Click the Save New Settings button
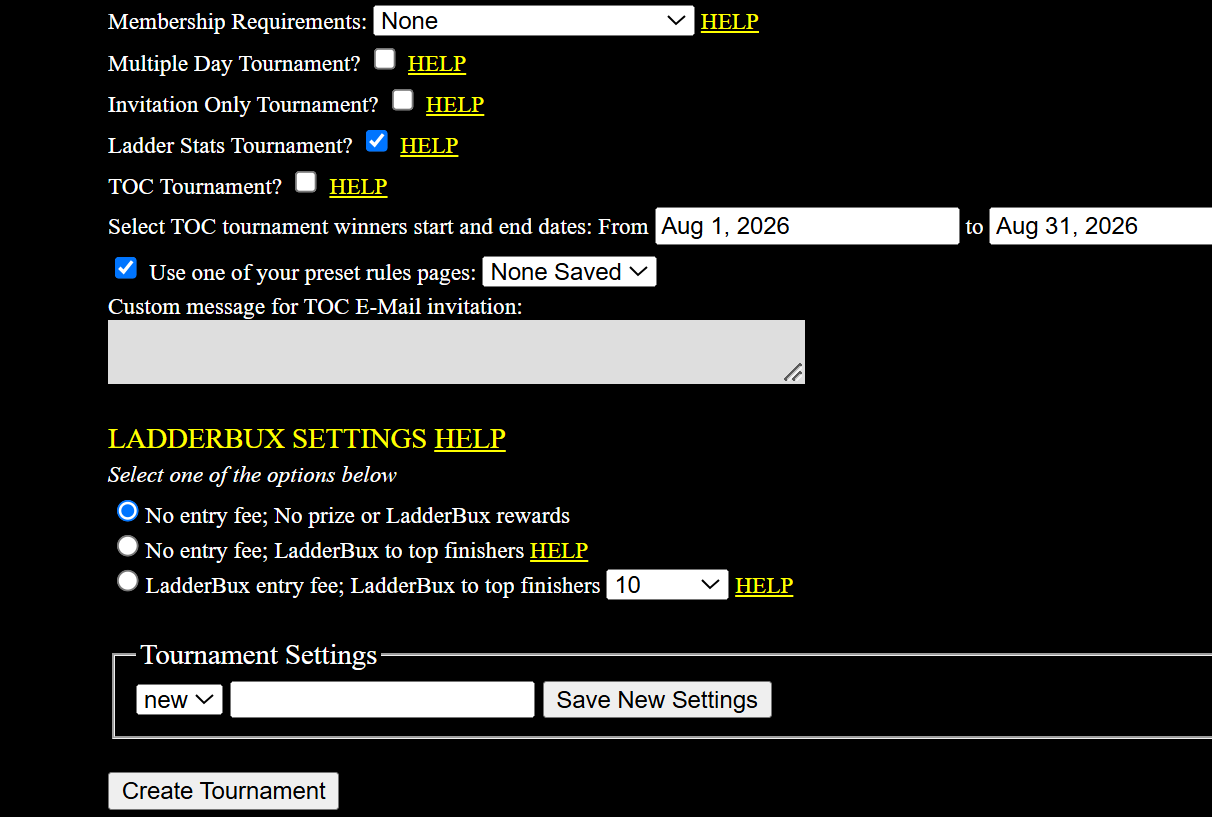 [657, 700]
